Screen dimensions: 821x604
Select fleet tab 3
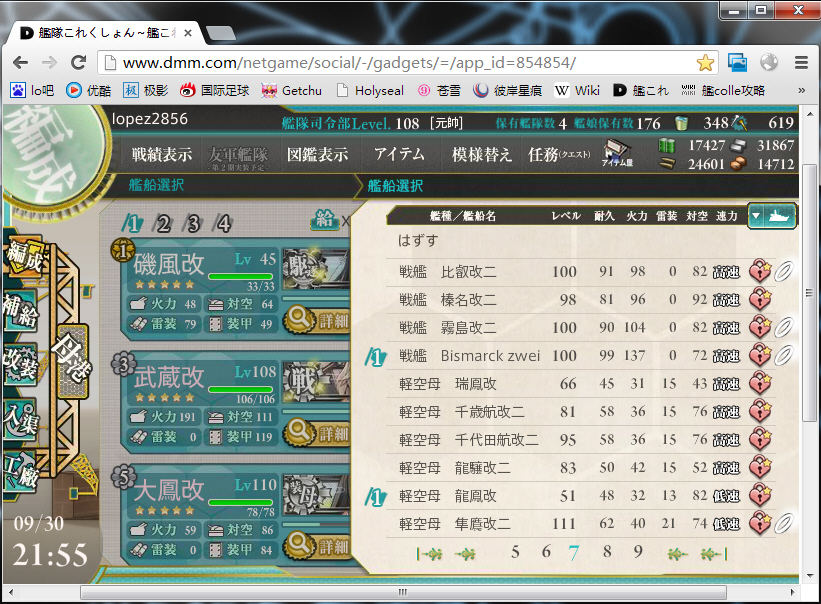(x=193, y=223)
